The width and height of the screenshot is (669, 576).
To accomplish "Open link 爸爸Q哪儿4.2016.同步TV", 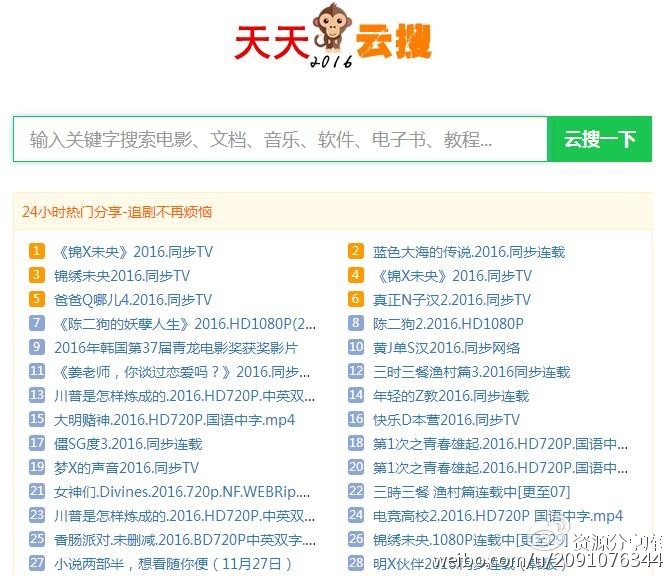I will coord(133,300).
